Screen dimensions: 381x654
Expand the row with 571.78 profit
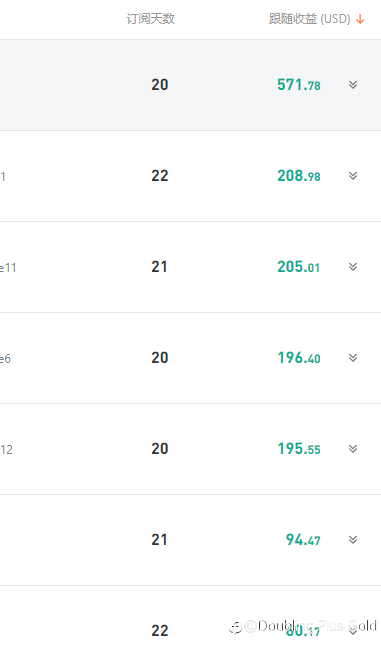(x=353, y=85)
